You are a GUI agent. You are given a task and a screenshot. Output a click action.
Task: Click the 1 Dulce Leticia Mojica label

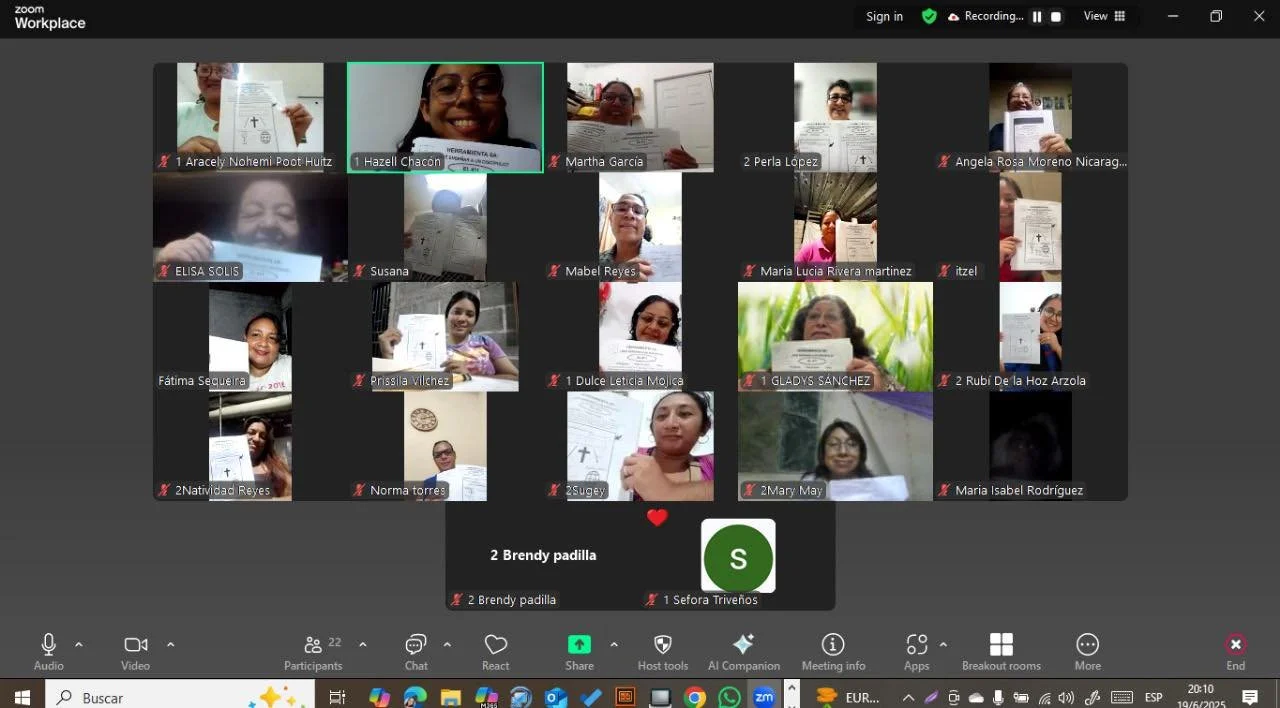(624, 381)
